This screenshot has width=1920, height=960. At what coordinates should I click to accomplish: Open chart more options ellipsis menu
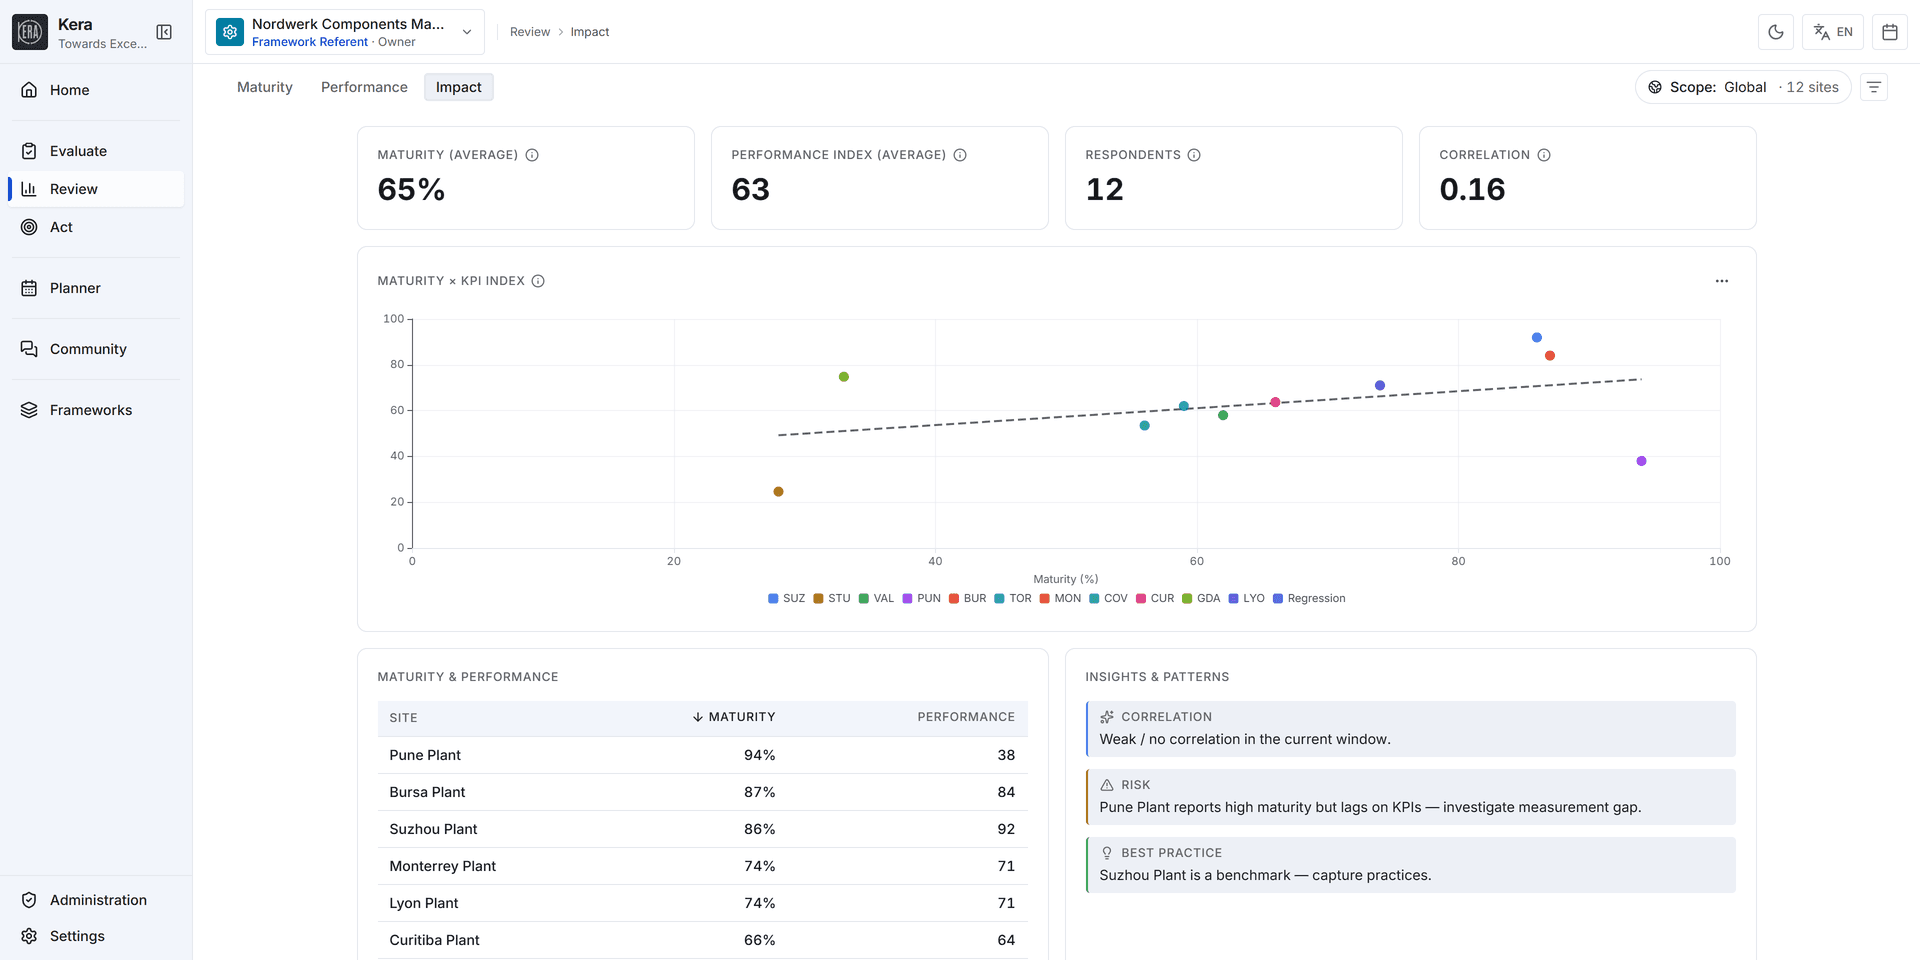(x=1722, y=281)
